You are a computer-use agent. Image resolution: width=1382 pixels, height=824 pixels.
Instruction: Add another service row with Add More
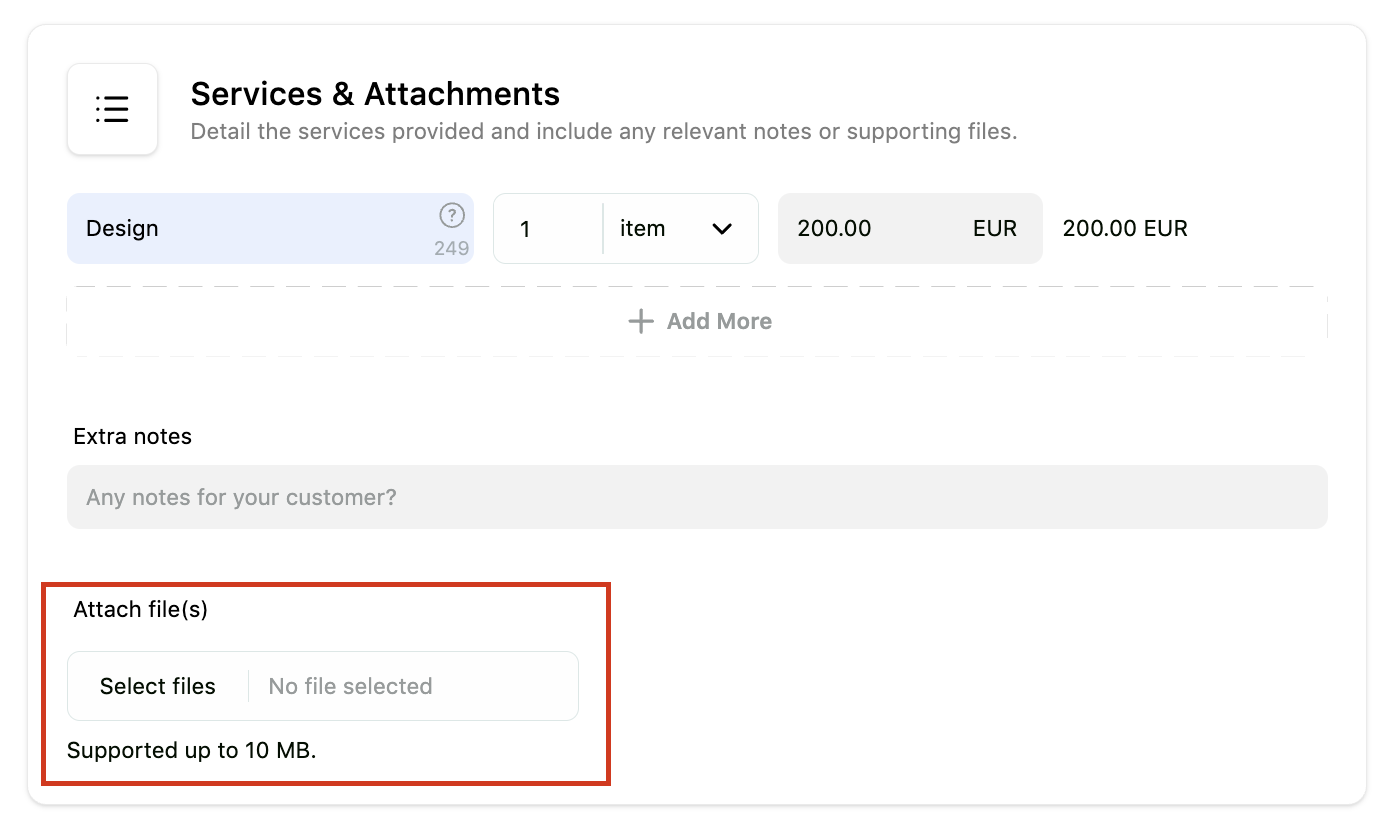pos(697,321)
